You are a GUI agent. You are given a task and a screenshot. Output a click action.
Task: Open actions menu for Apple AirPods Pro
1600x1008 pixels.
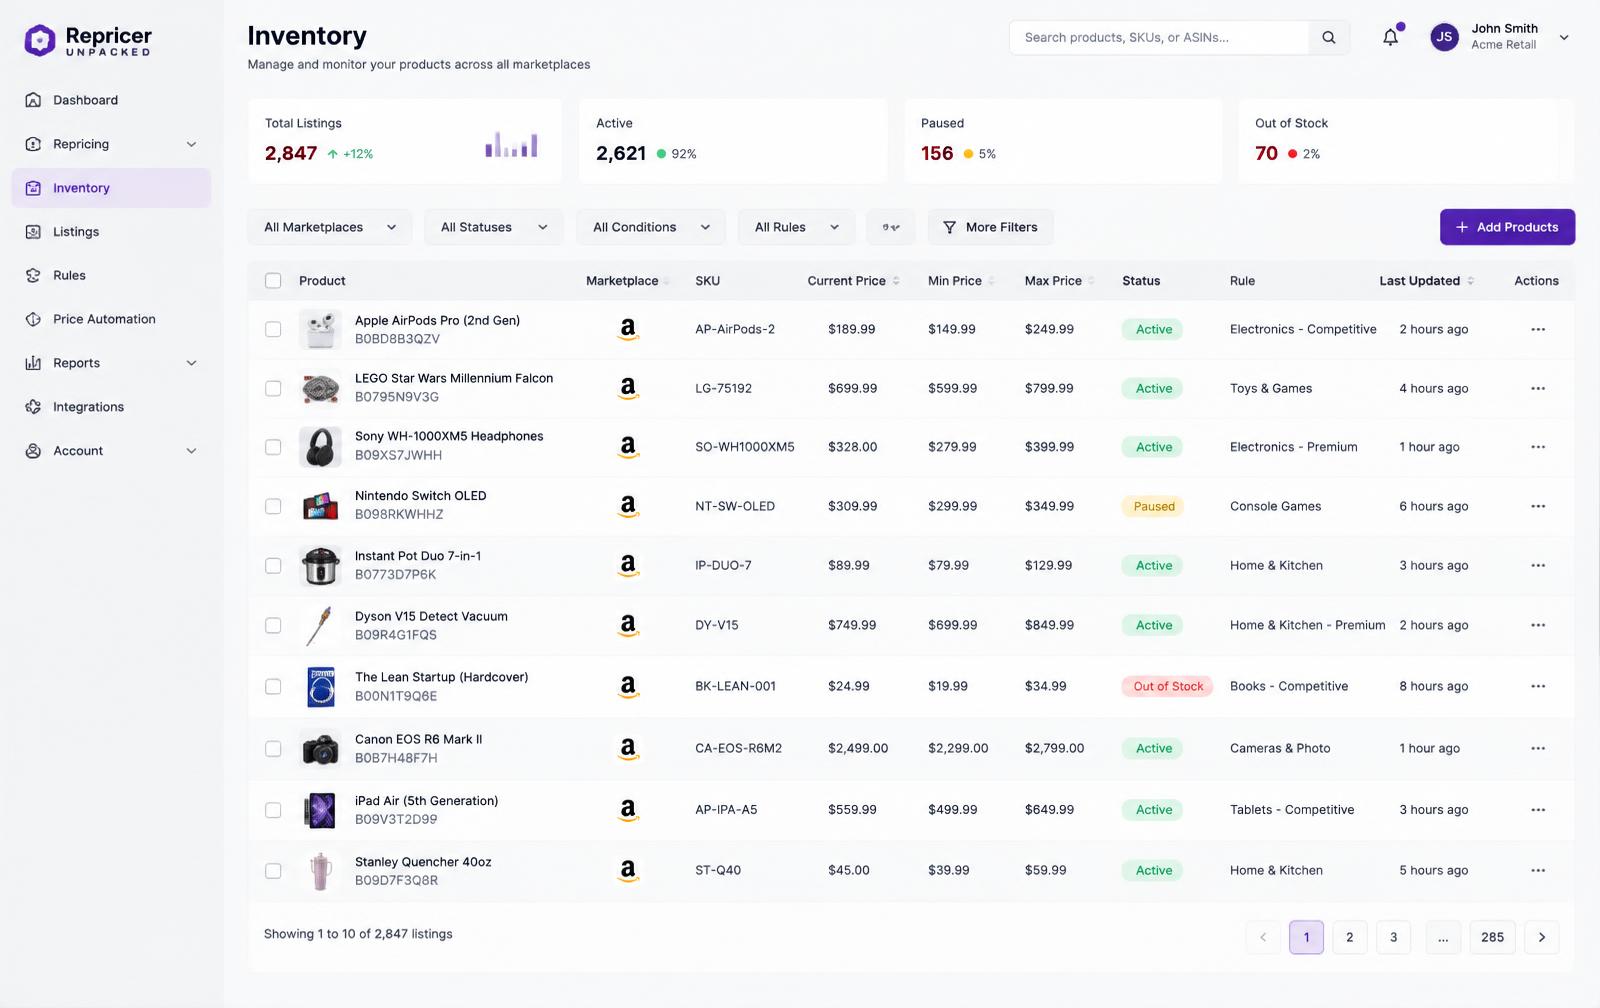(1538, 329)
